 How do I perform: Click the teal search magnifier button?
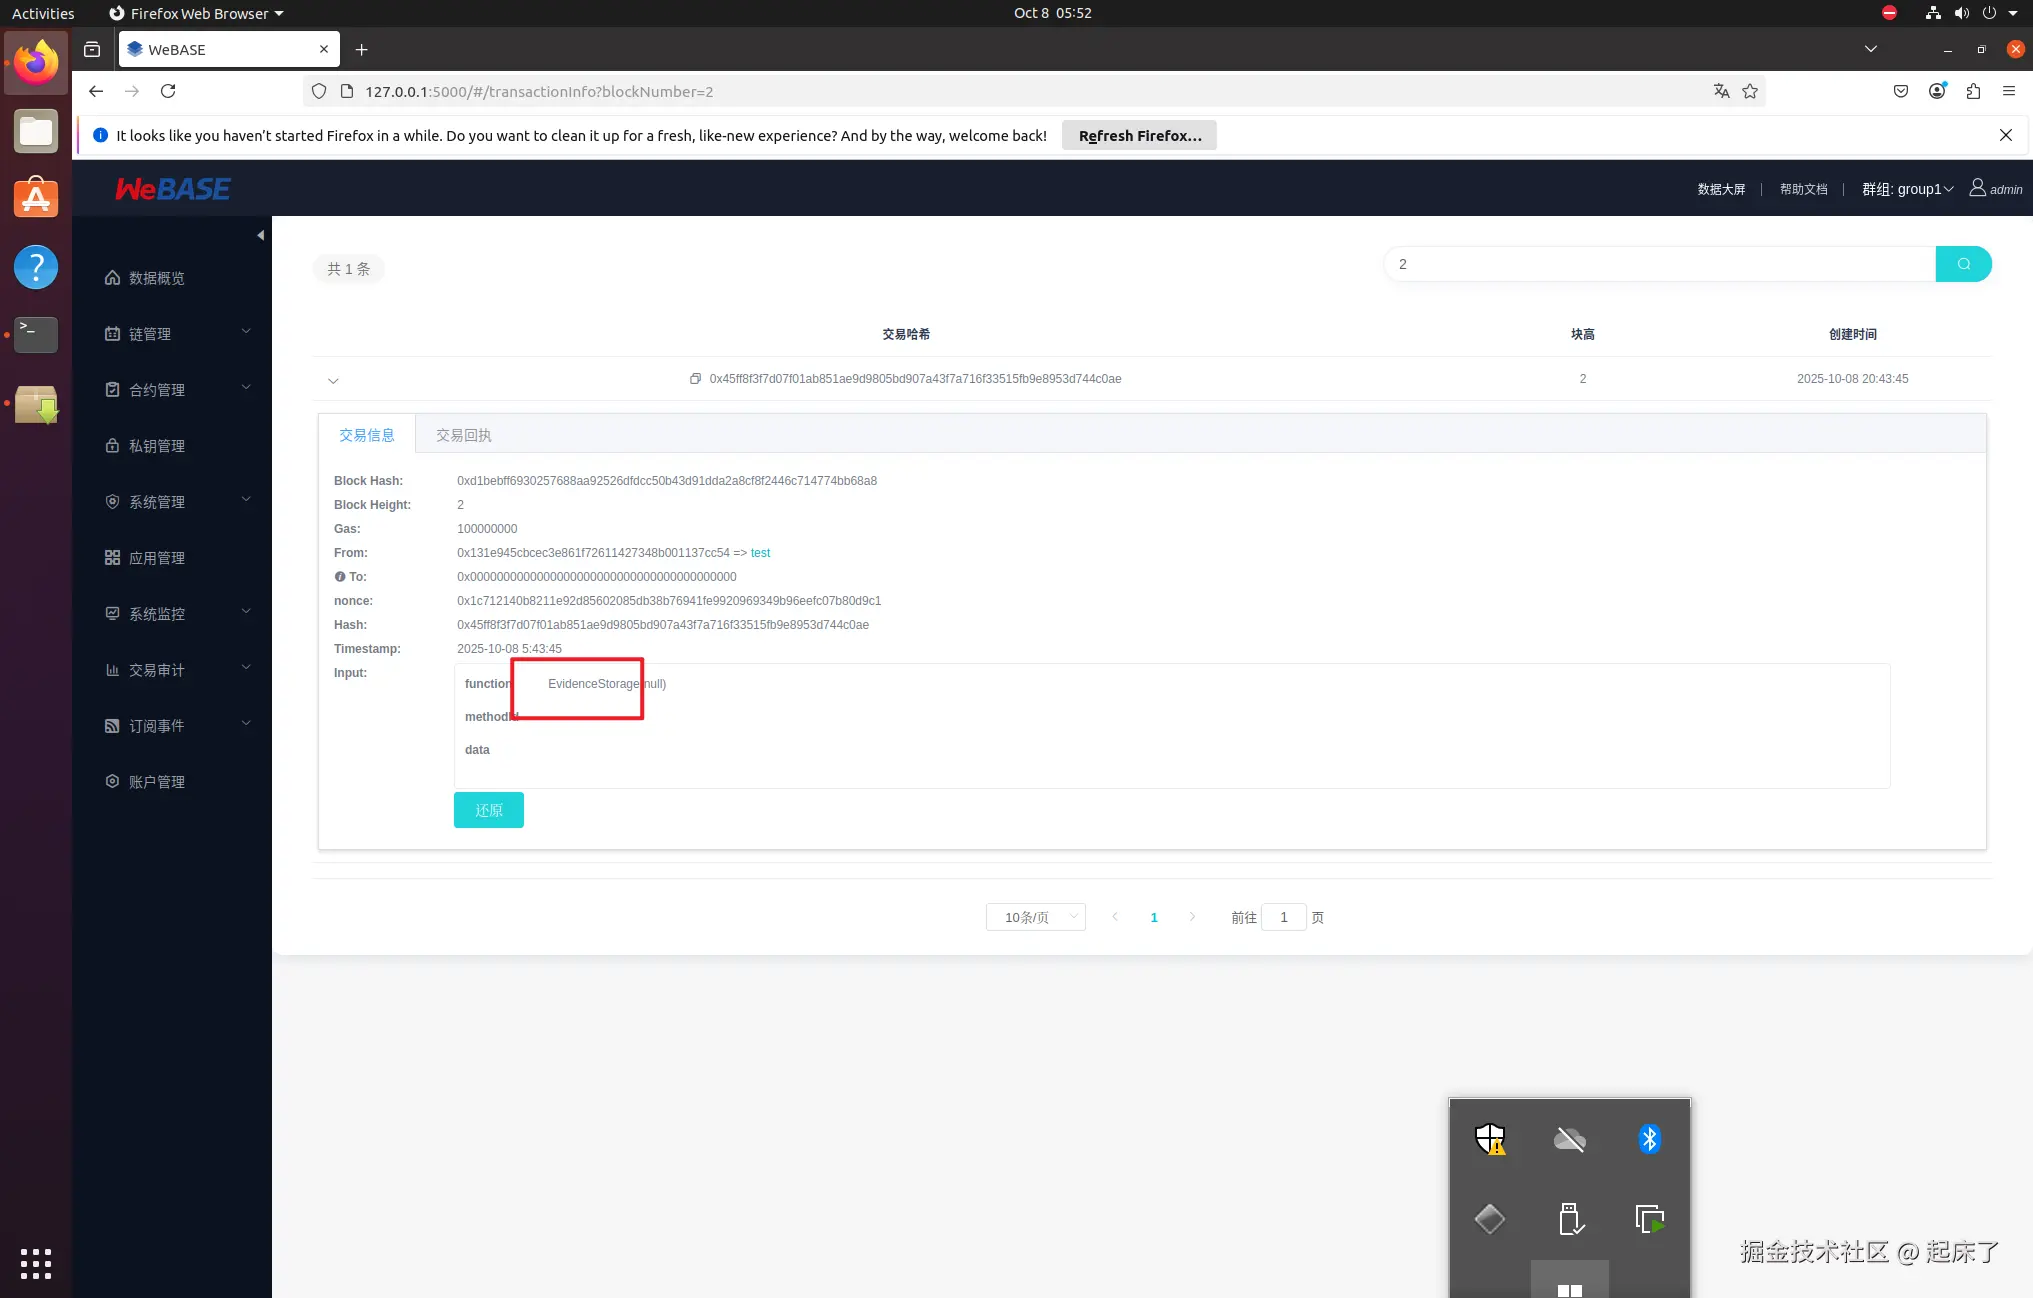point(1963,264)
